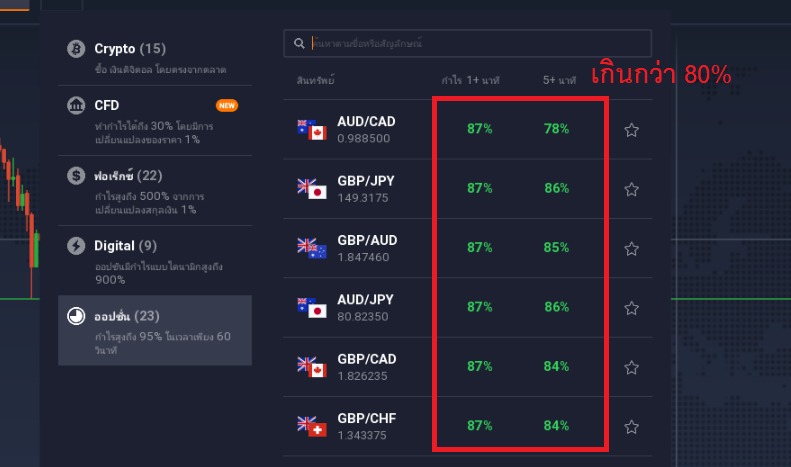Sort by the 1+ minute profit column
Screen dimensions: 791x467
470,80
